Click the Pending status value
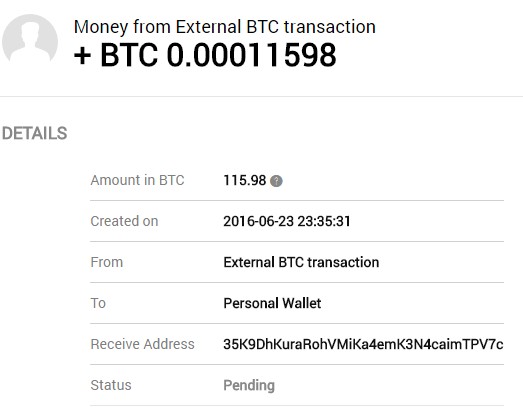 249,385
